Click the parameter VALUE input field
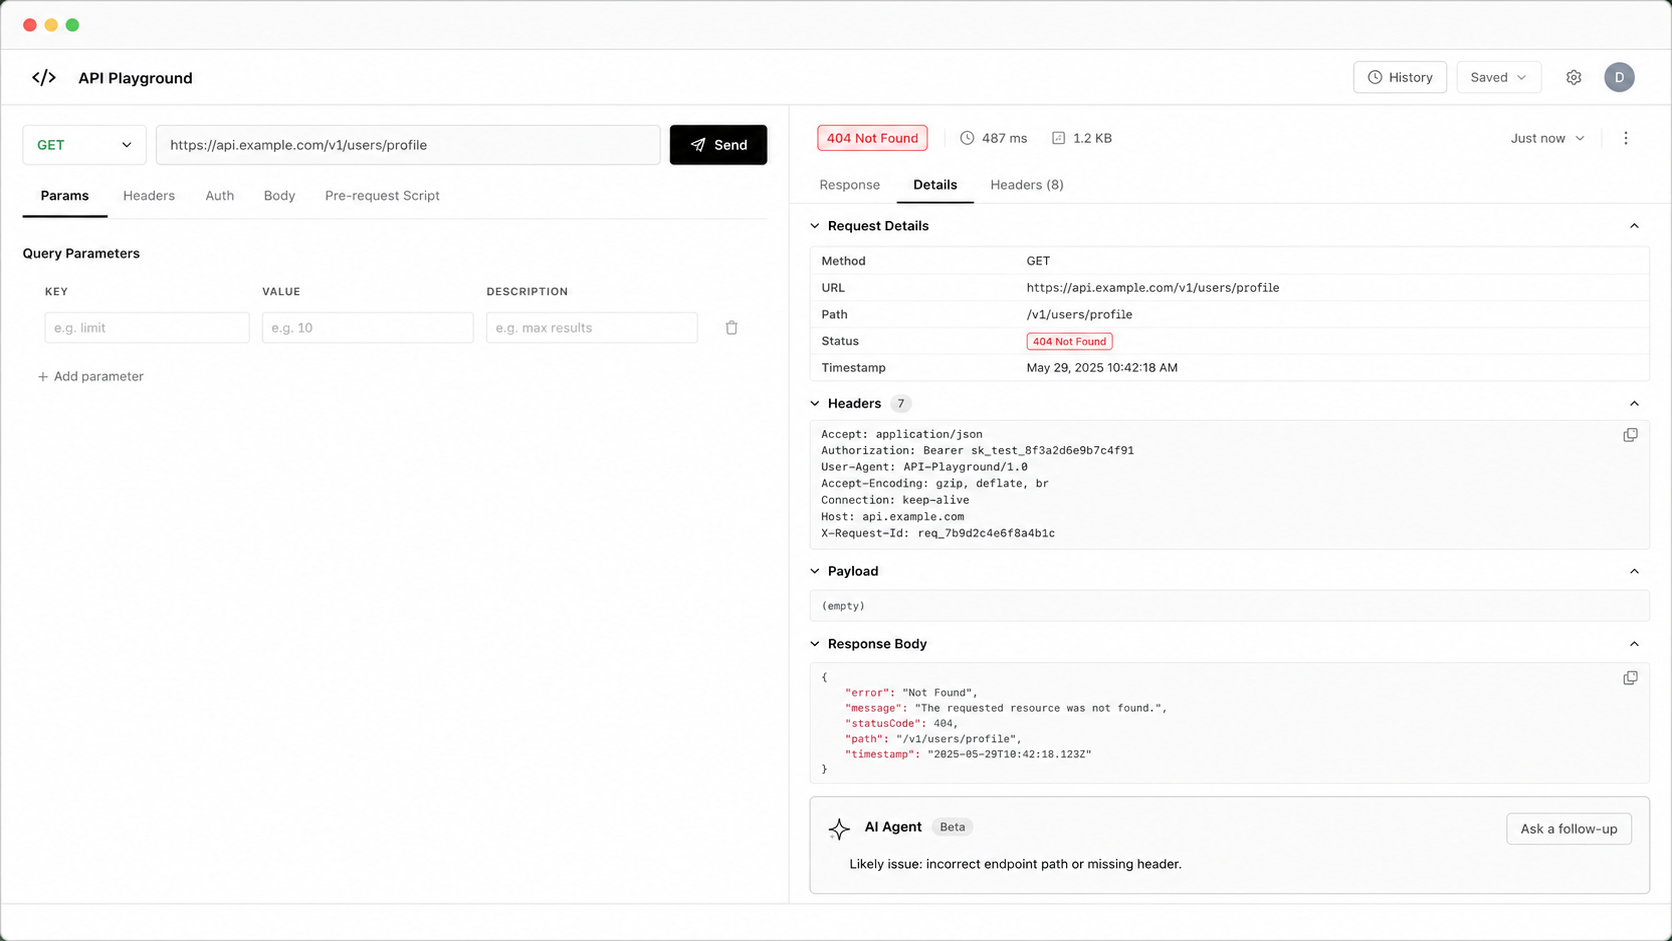Screen dimensions: 1672x941 [368, 328]
